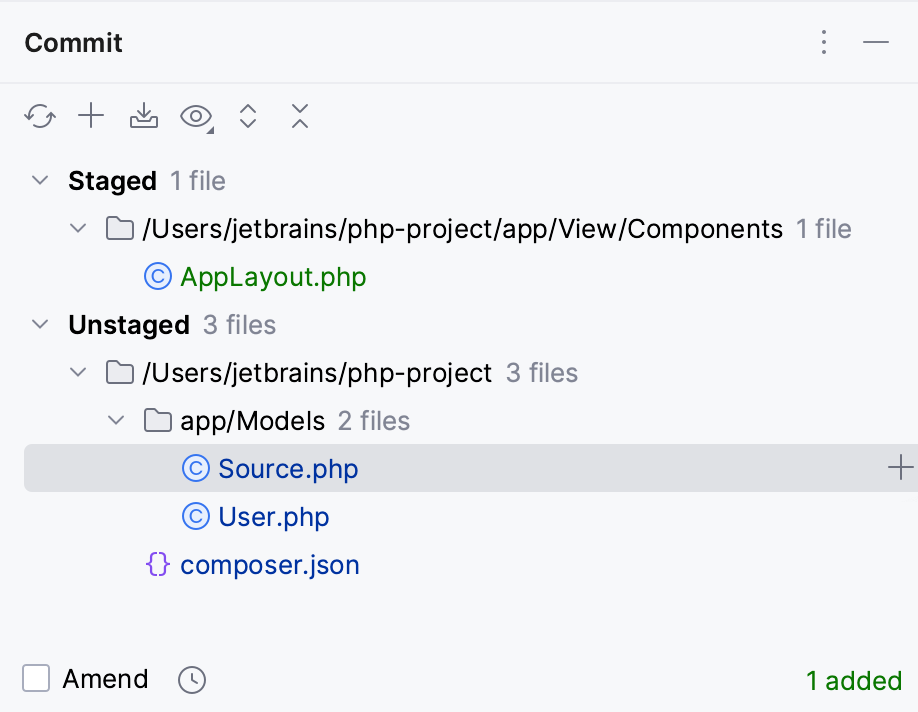The width and height of the screenshot is (918, 712).
Task: Select the AppLayout.php file
Action: pyautogui.click(x=271, y=277)
